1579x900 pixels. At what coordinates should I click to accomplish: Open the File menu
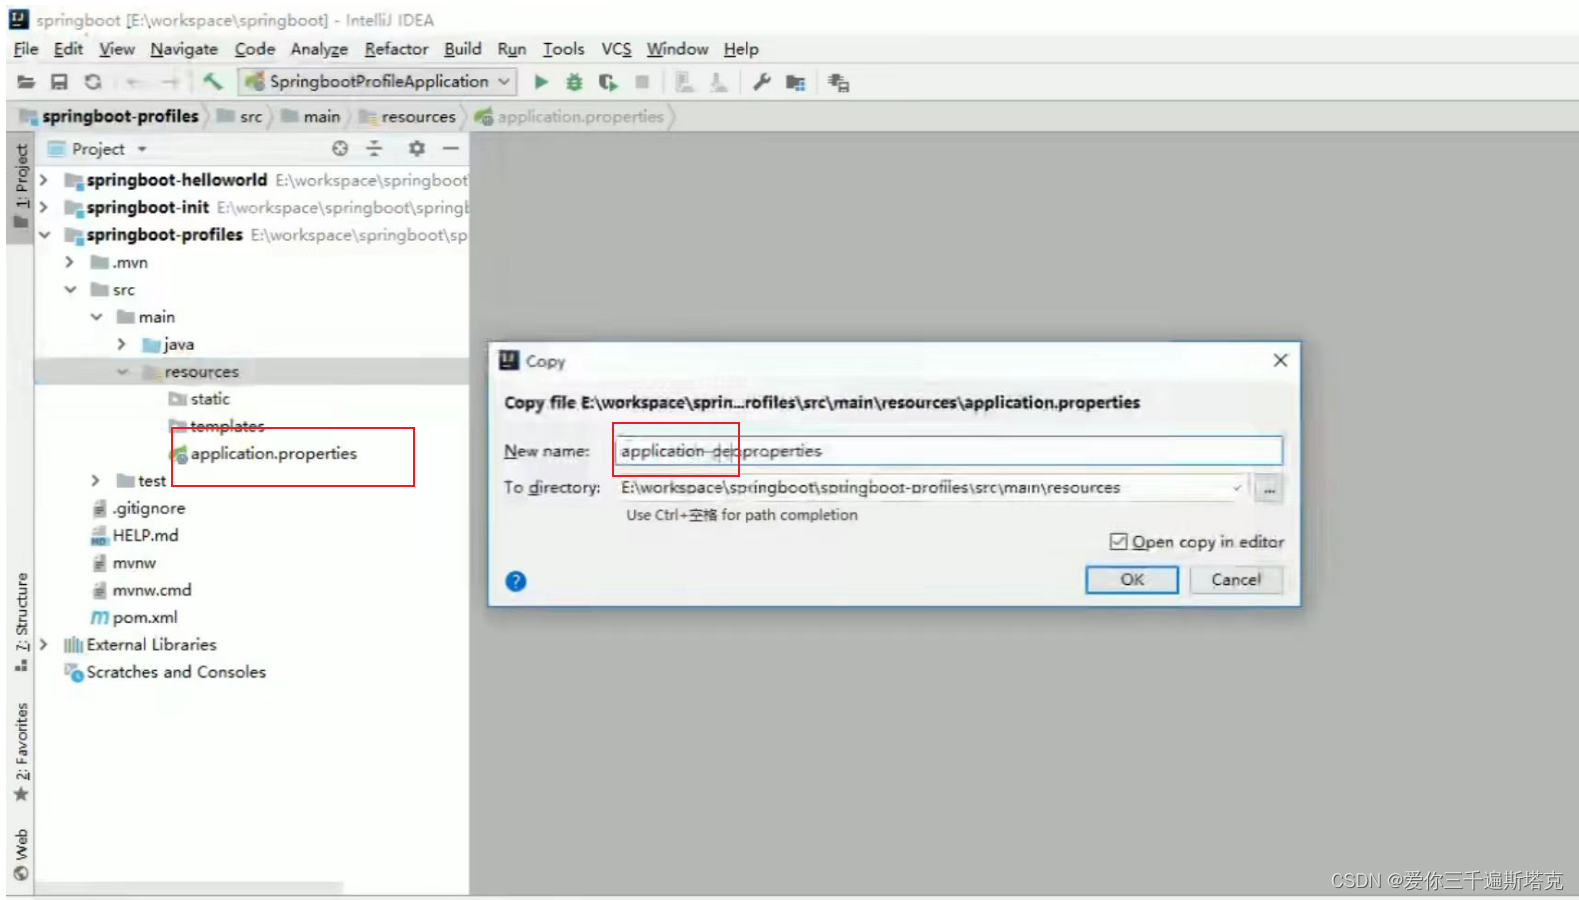coord(26,49)
